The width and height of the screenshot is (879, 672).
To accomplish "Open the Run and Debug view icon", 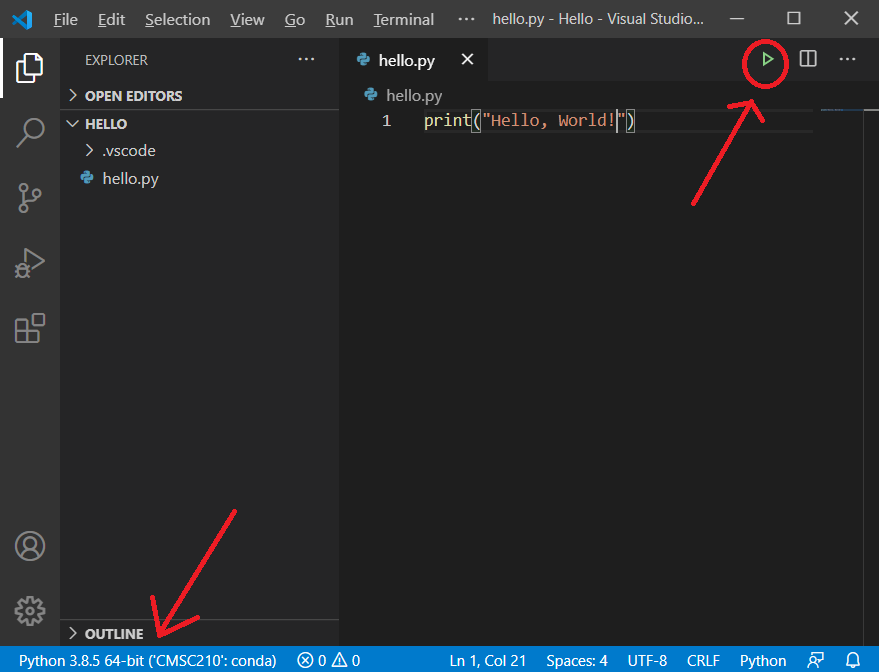I will [30, 263].
